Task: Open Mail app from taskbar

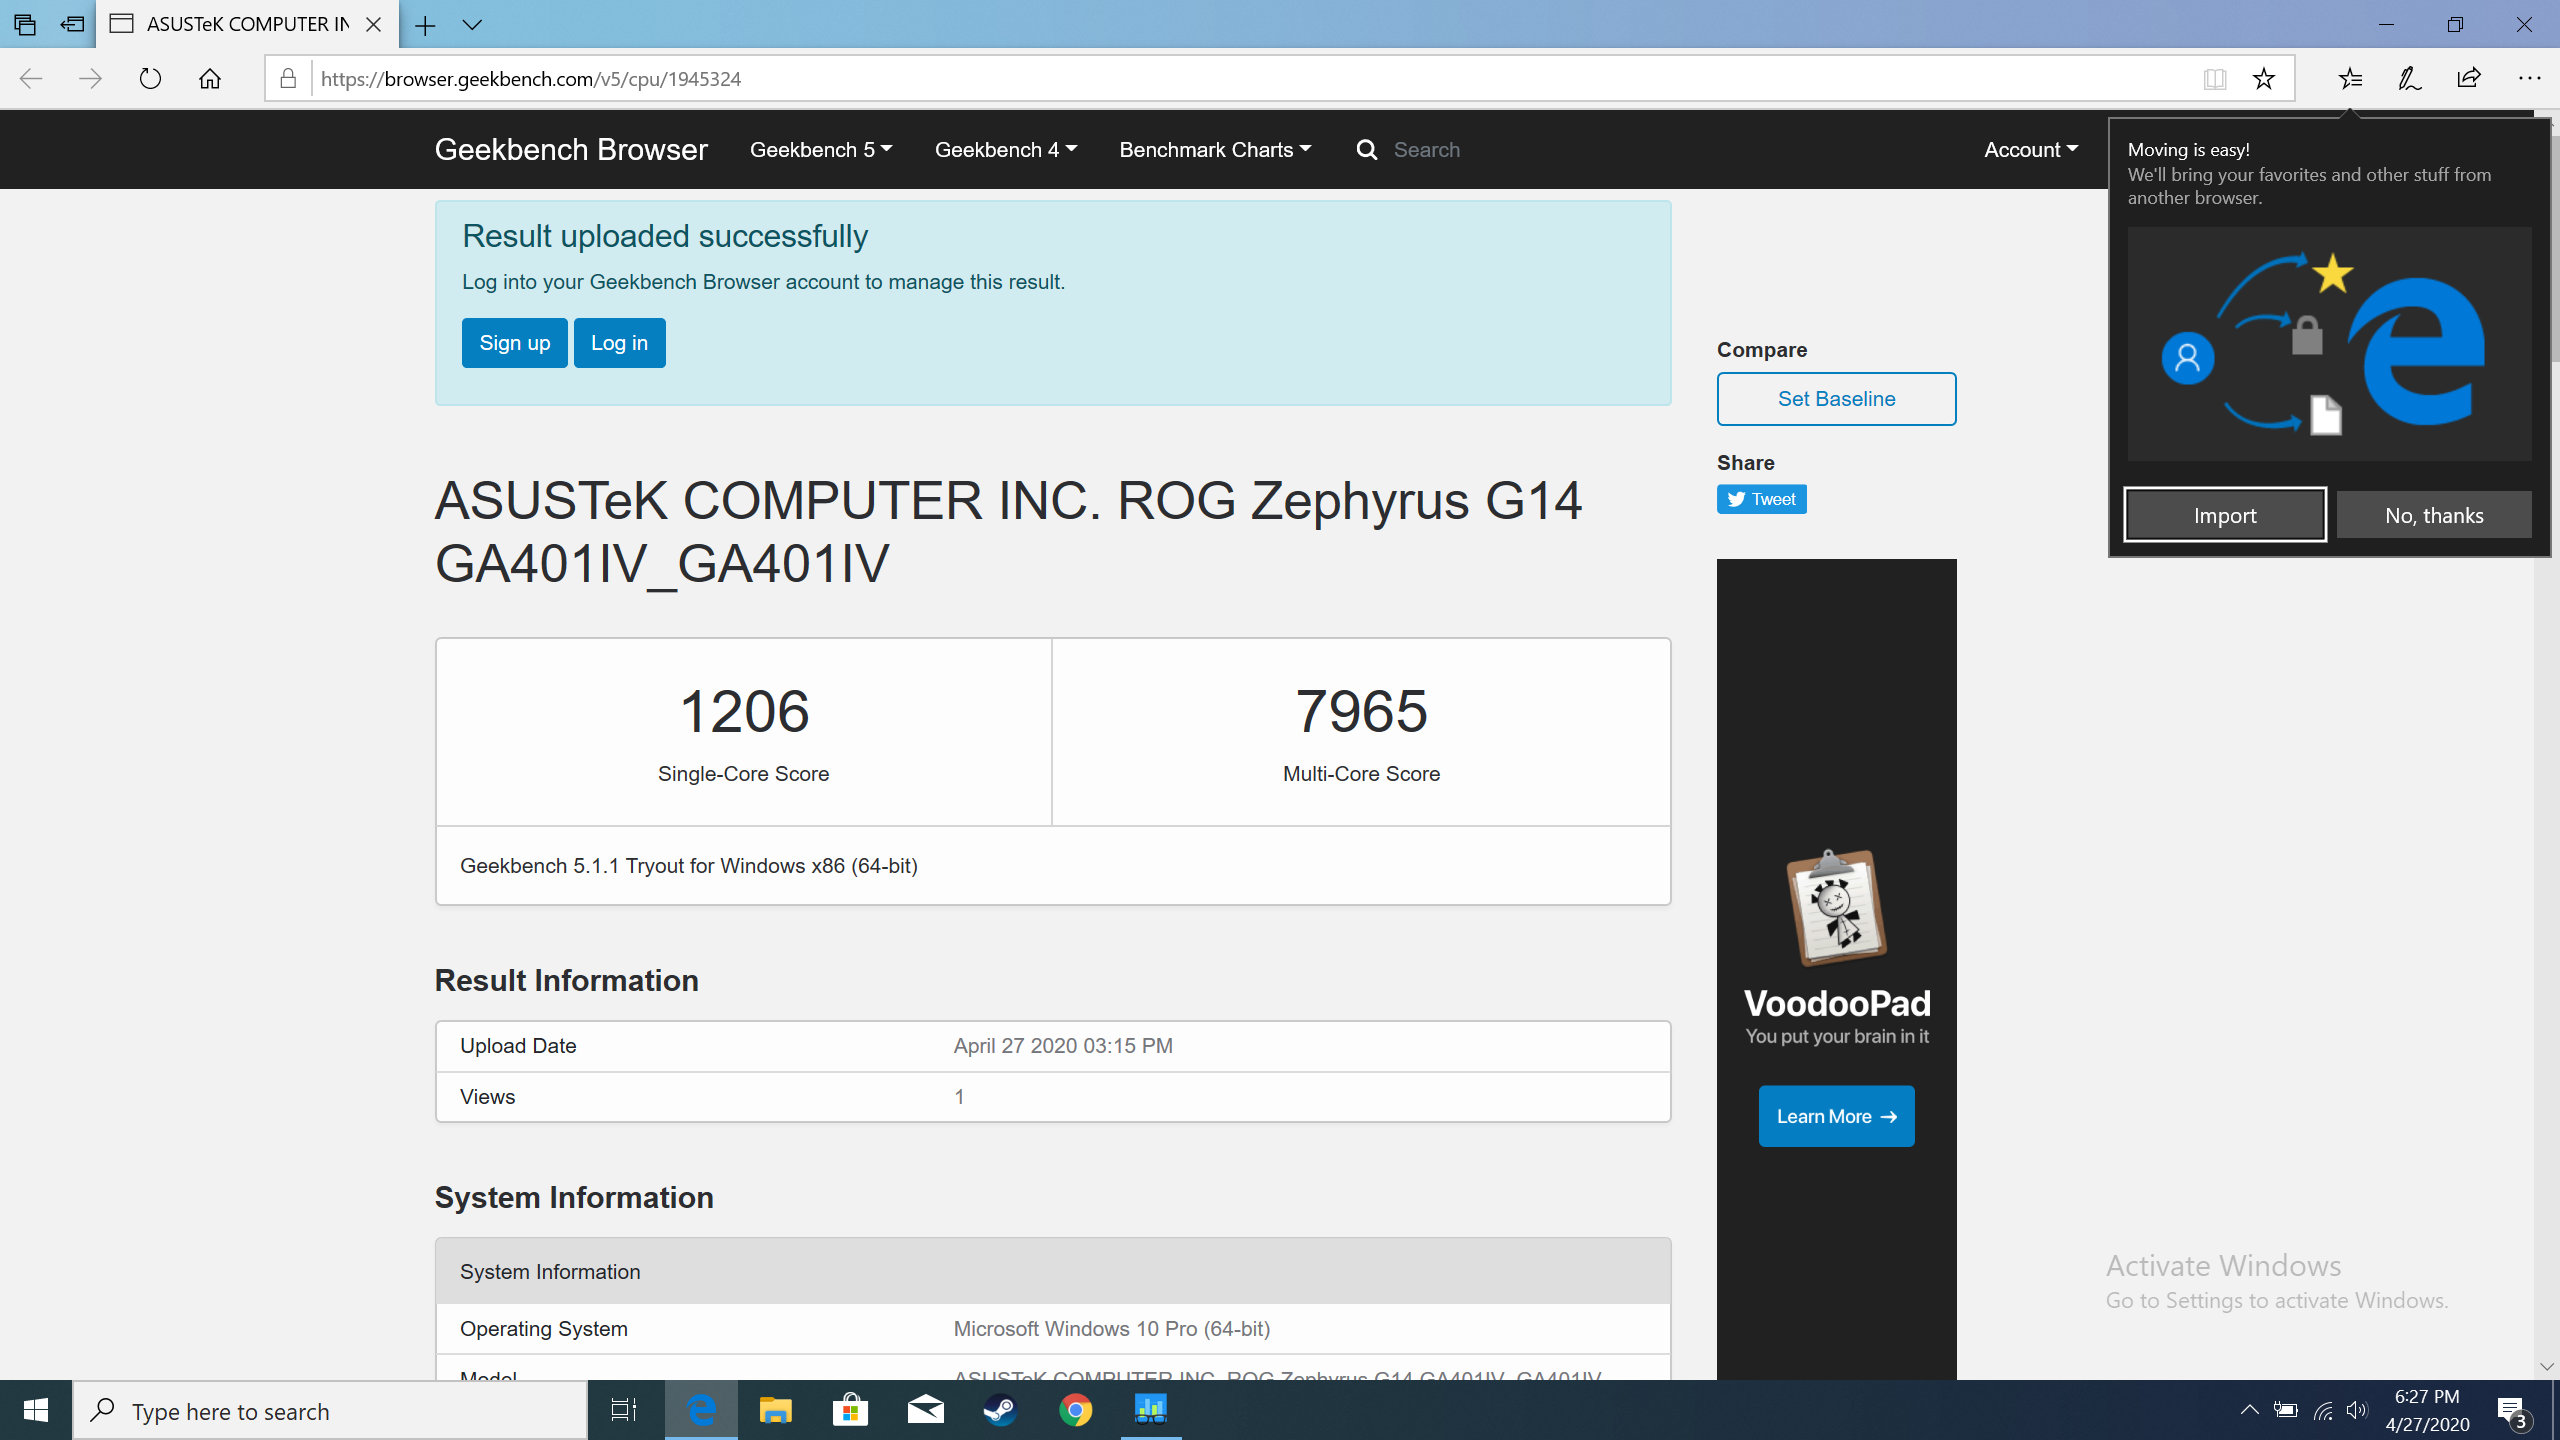Action: tap(925, 1411)
